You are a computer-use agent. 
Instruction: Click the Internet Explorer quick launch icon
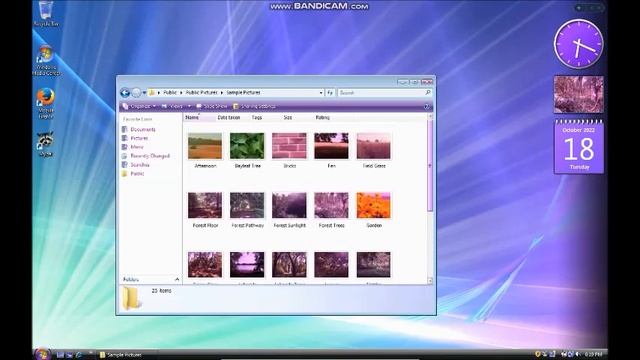click(x=79, y=355)
